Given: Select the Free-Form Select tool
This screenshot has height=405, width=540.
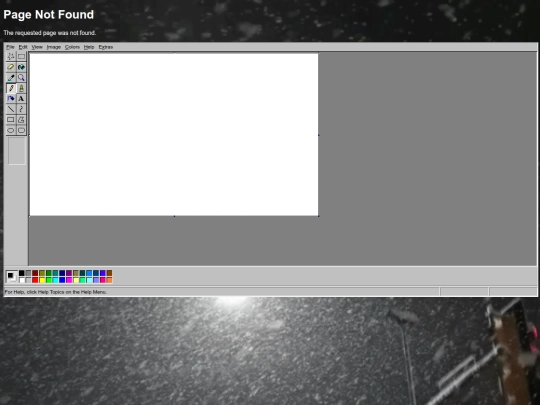Looking at the screenshot, I should tap(11, 56).
